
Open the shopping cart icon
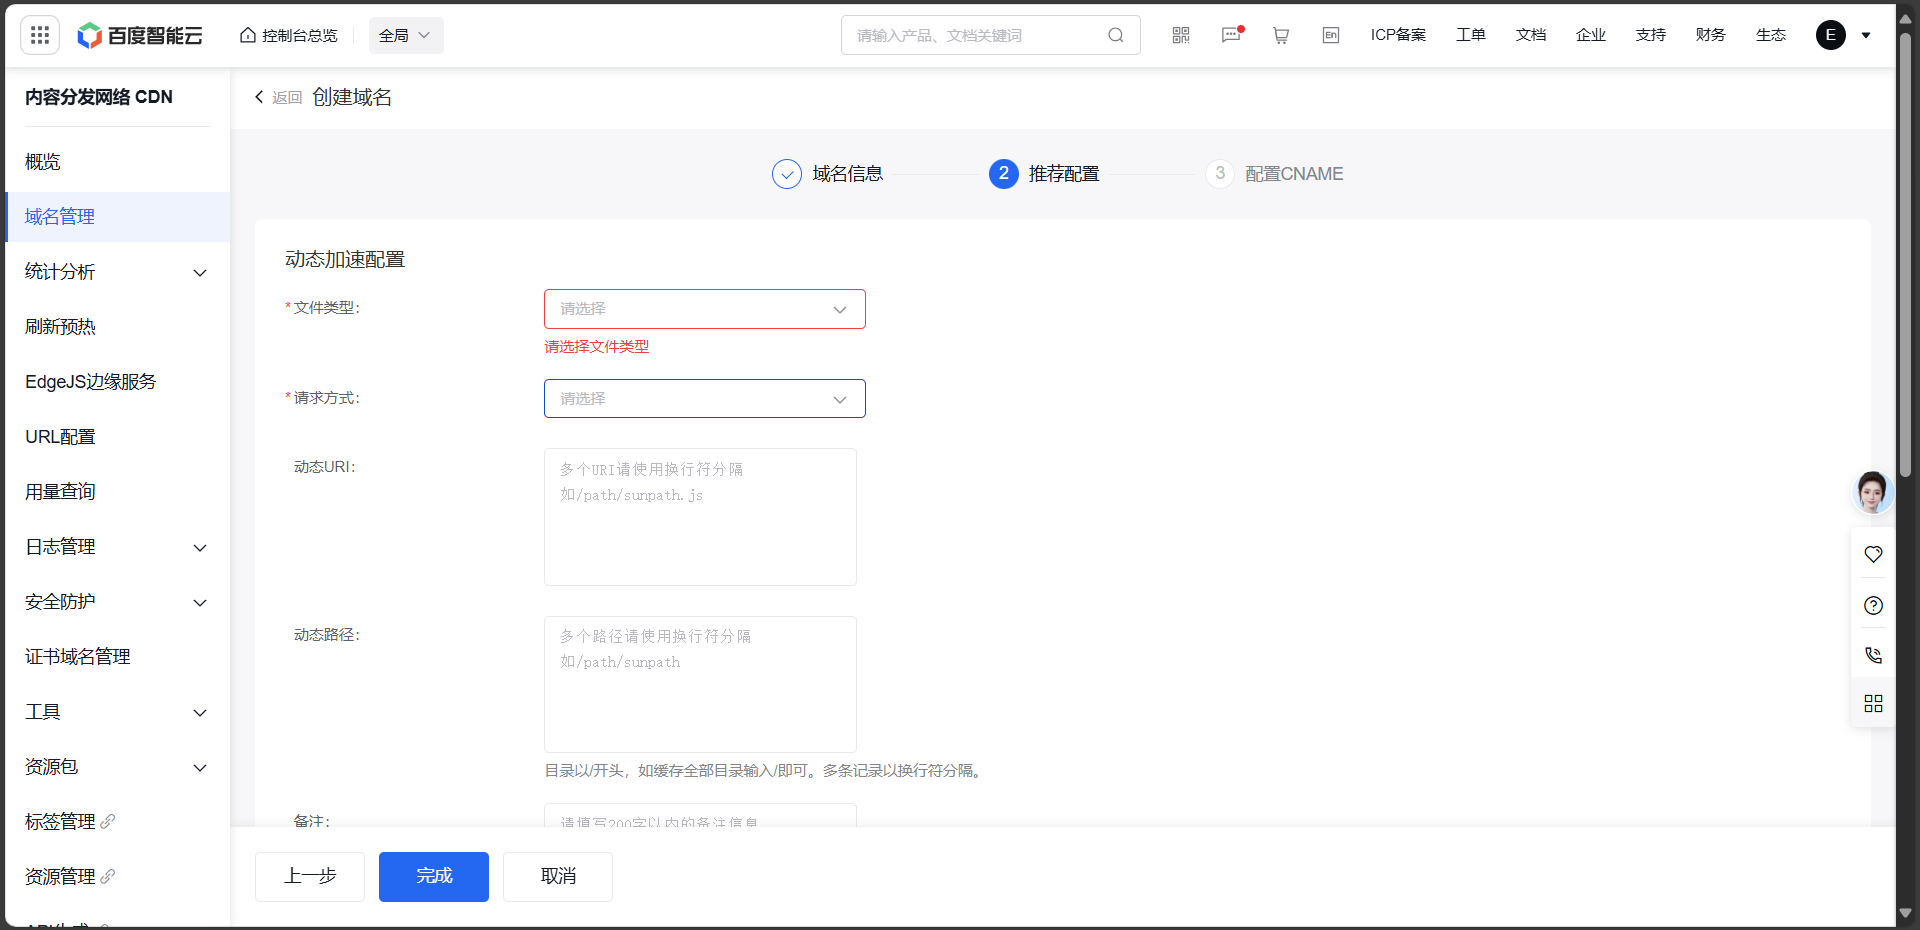pos(1281,35)
